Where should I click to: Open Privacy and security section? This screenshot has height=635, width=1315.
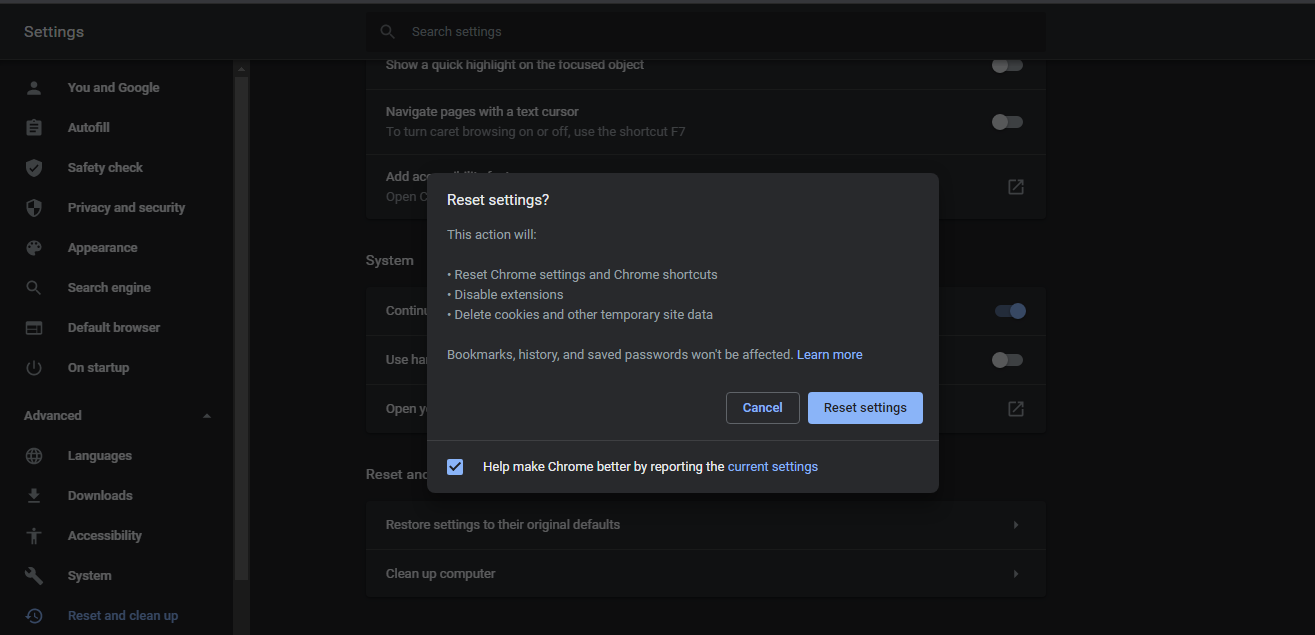pos(126,207)
